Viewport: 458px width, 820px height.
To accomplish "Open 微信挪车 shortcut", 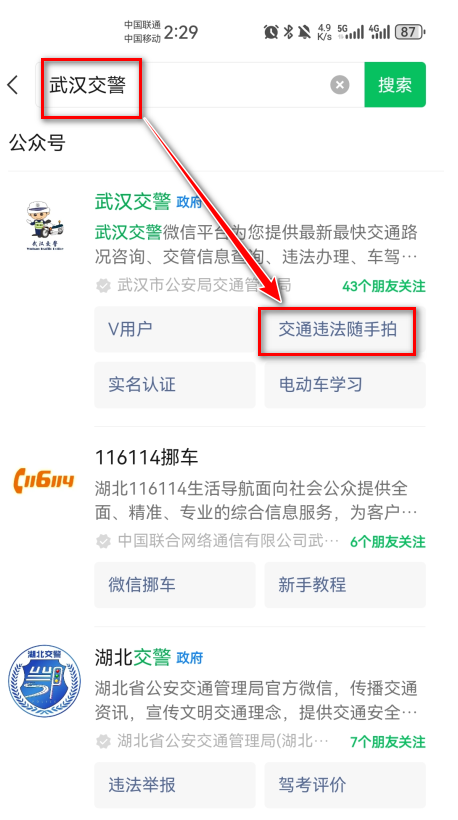I will click(x=175, y=585).
